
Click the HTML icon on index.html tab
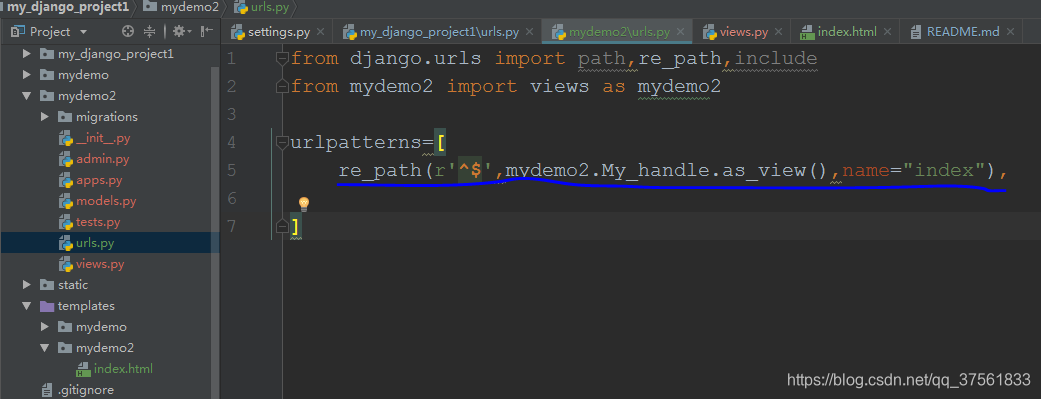pos(807,32)
